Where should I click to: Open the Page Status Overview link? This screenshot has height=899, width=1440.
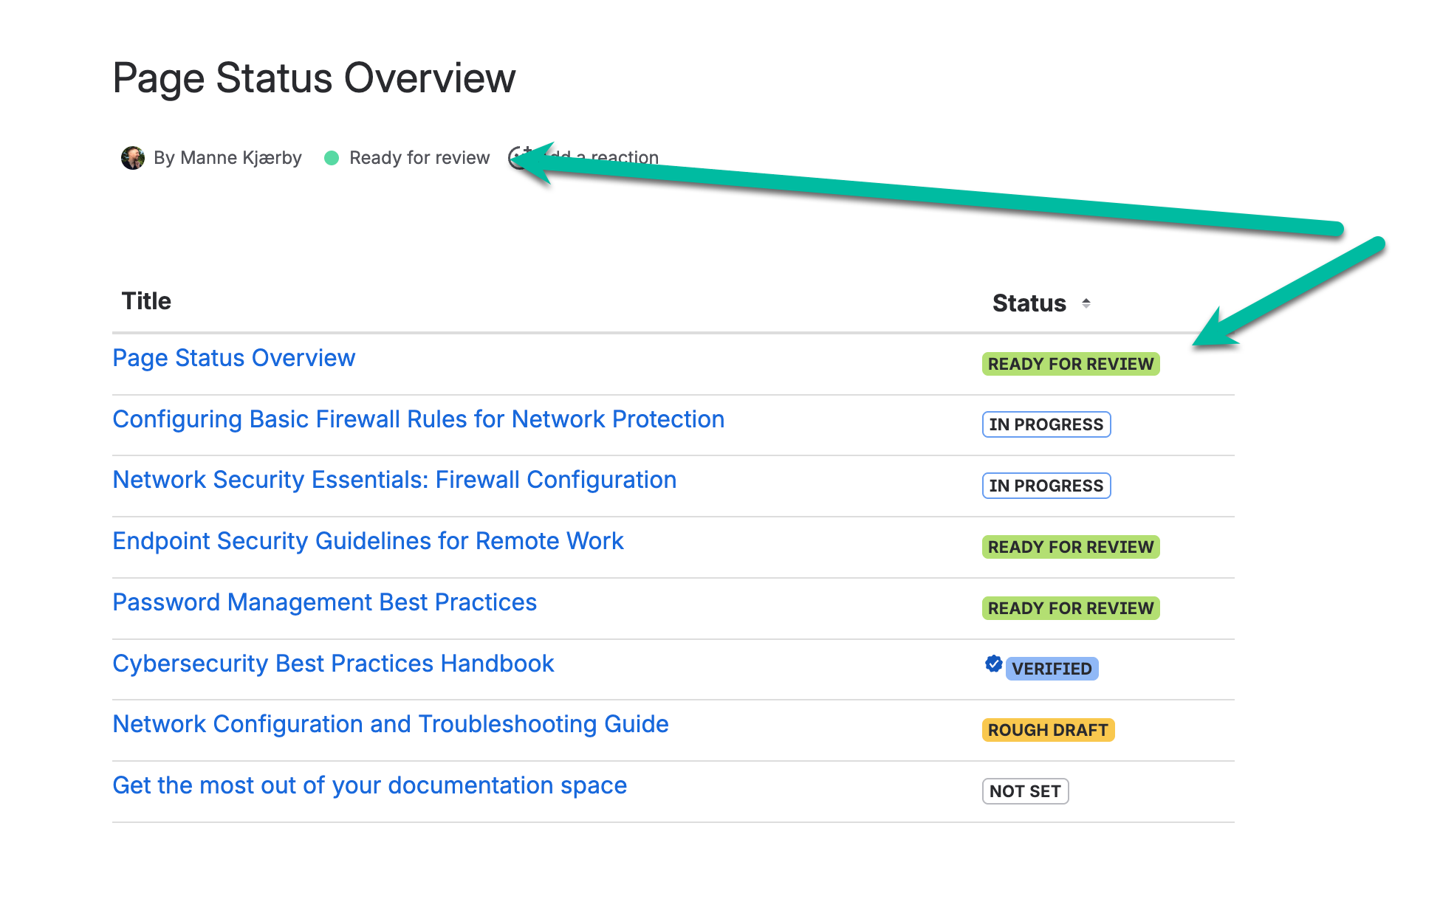(233, 358)
